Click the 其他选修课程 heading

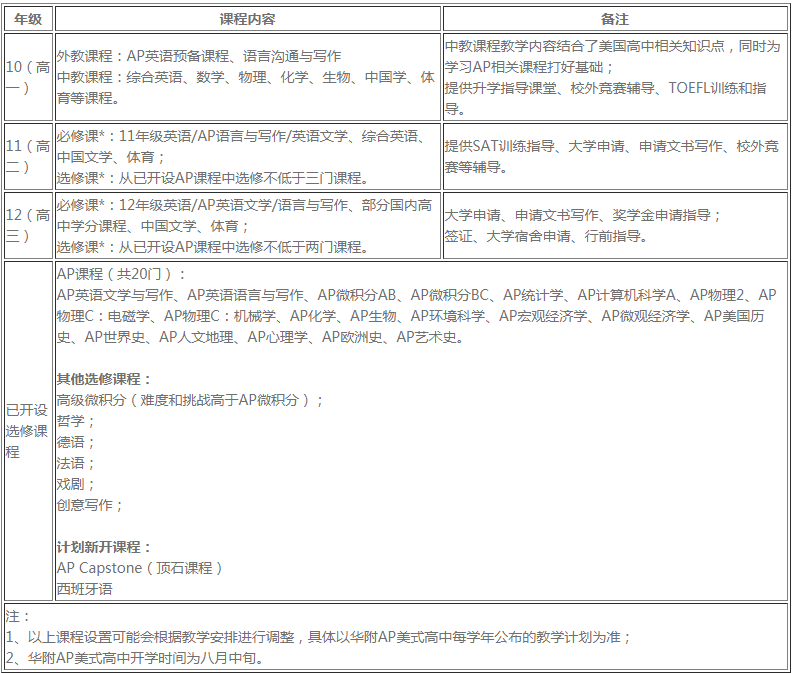click(x=105, y=379)
